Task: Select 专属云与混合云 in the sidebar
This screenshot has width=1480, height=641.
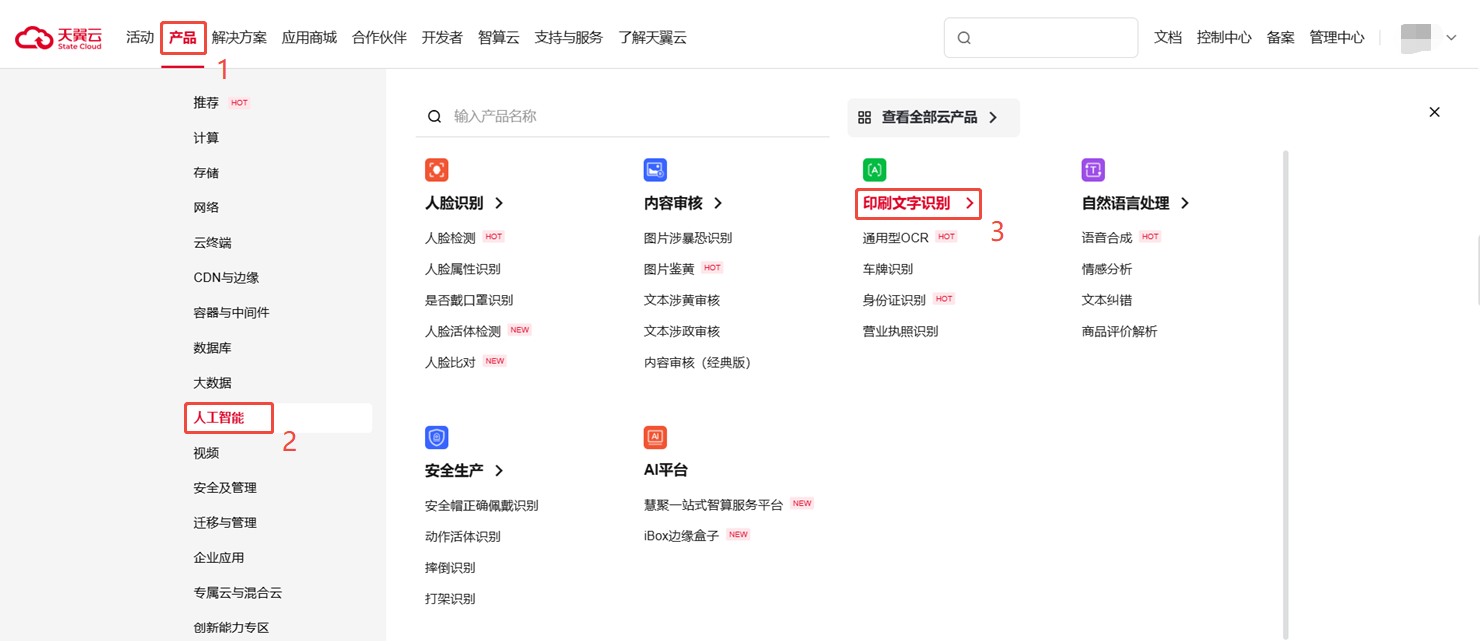Action: [x=238, y=593]
